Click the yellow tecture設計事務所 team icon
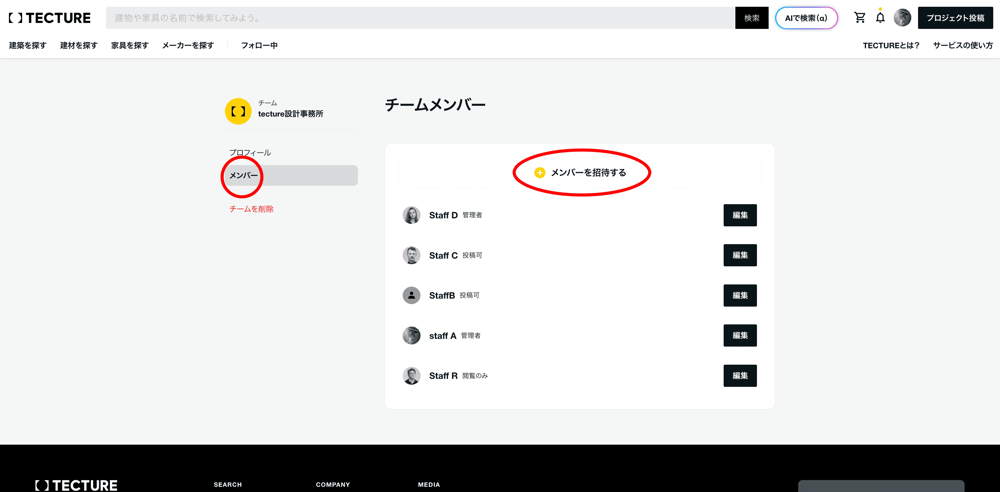The image size is (1000, 492). 238,111
